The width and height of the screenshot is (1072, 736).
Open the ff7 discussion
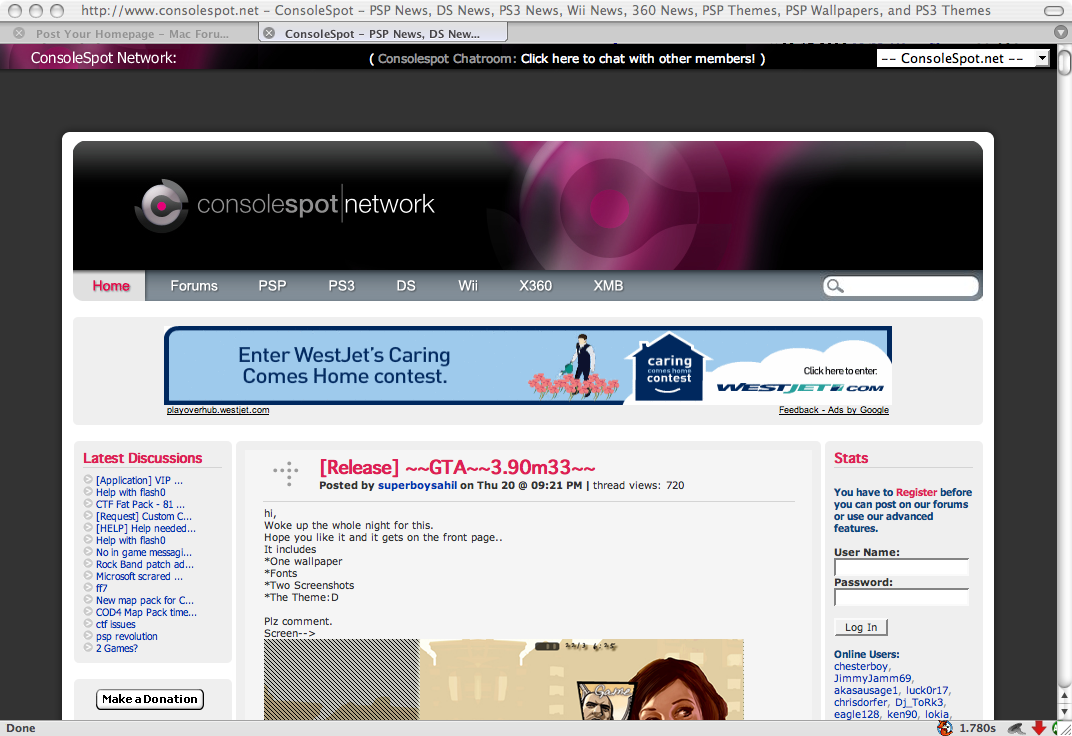click(x=101, y=588)
